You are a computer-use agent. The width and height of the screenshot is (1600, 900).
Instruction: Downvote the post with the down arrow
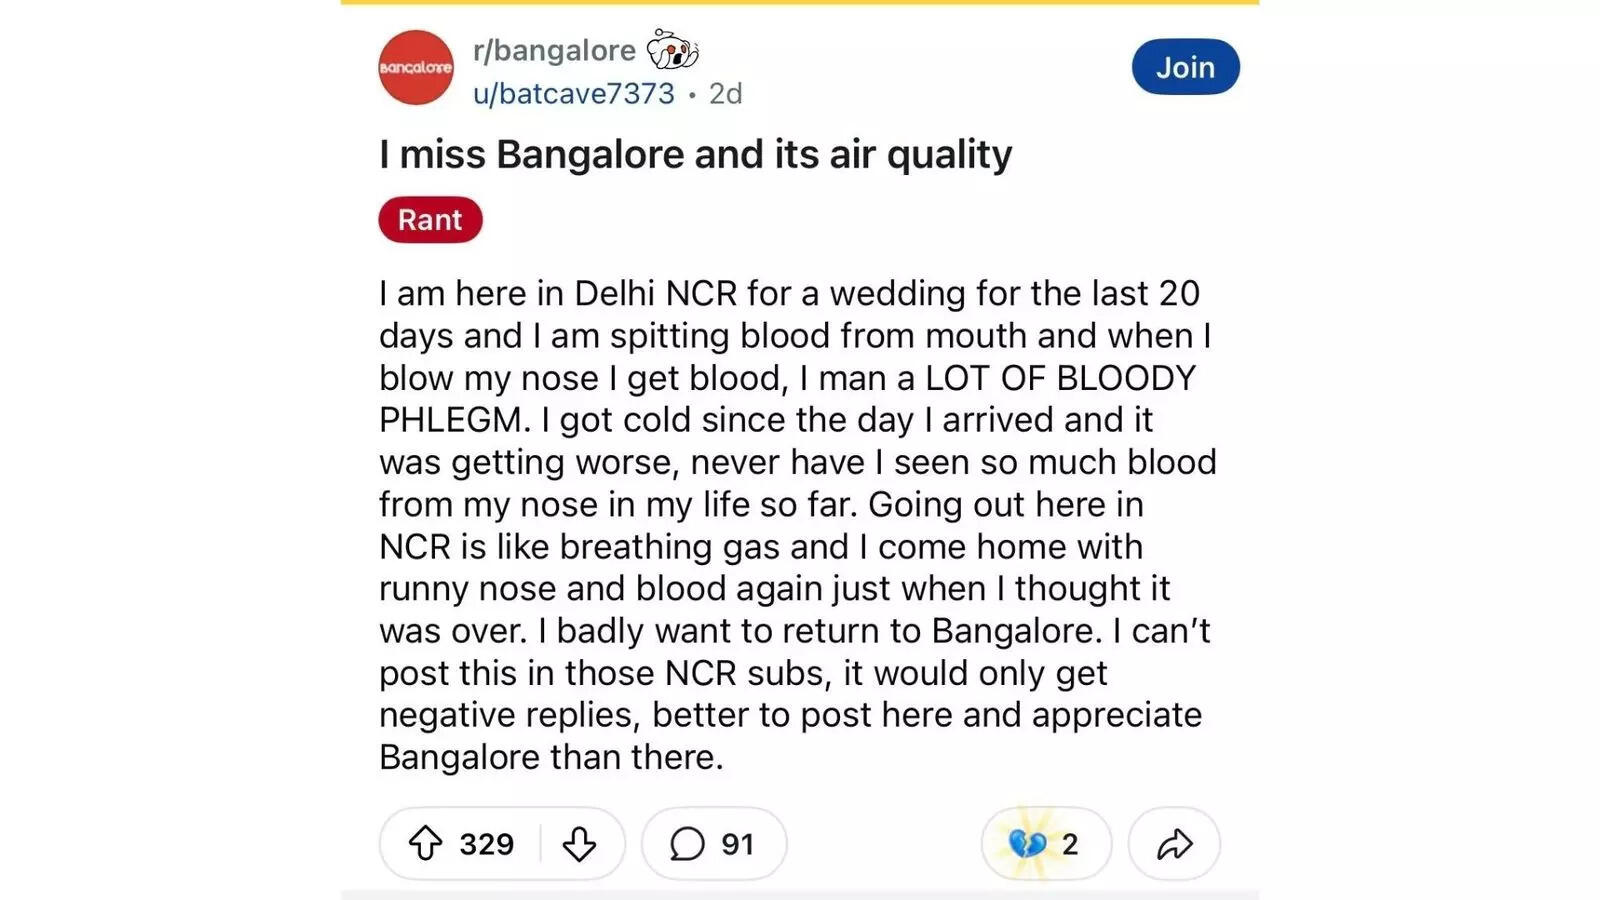(x=579, y=843)
